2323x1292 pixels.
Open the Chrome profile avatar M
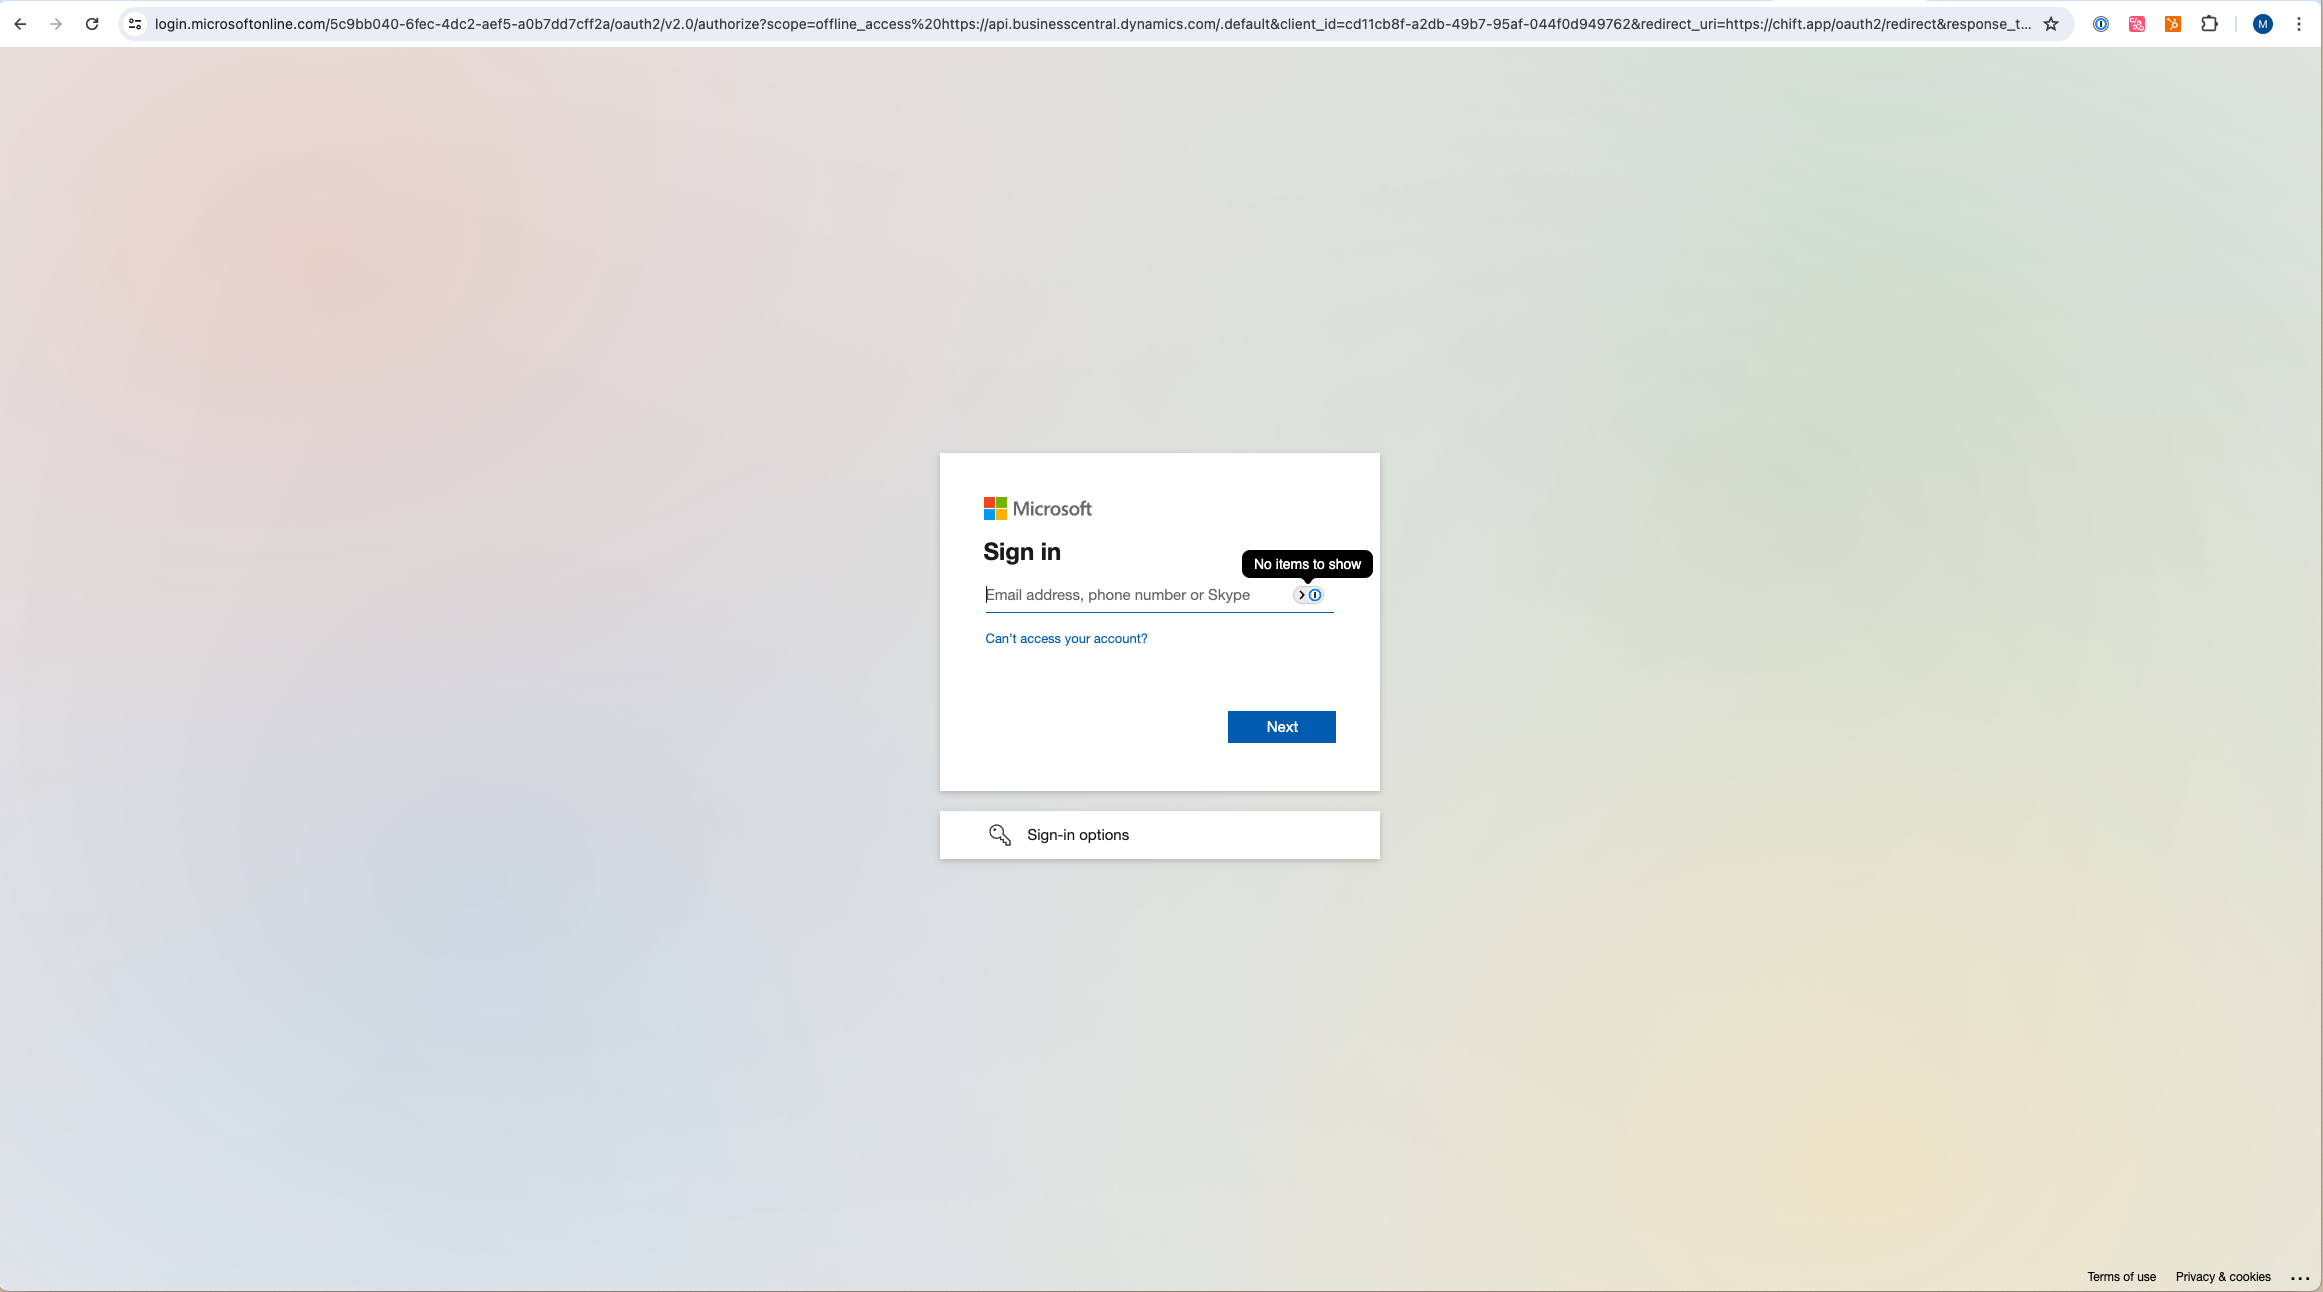click(2263, 24)
